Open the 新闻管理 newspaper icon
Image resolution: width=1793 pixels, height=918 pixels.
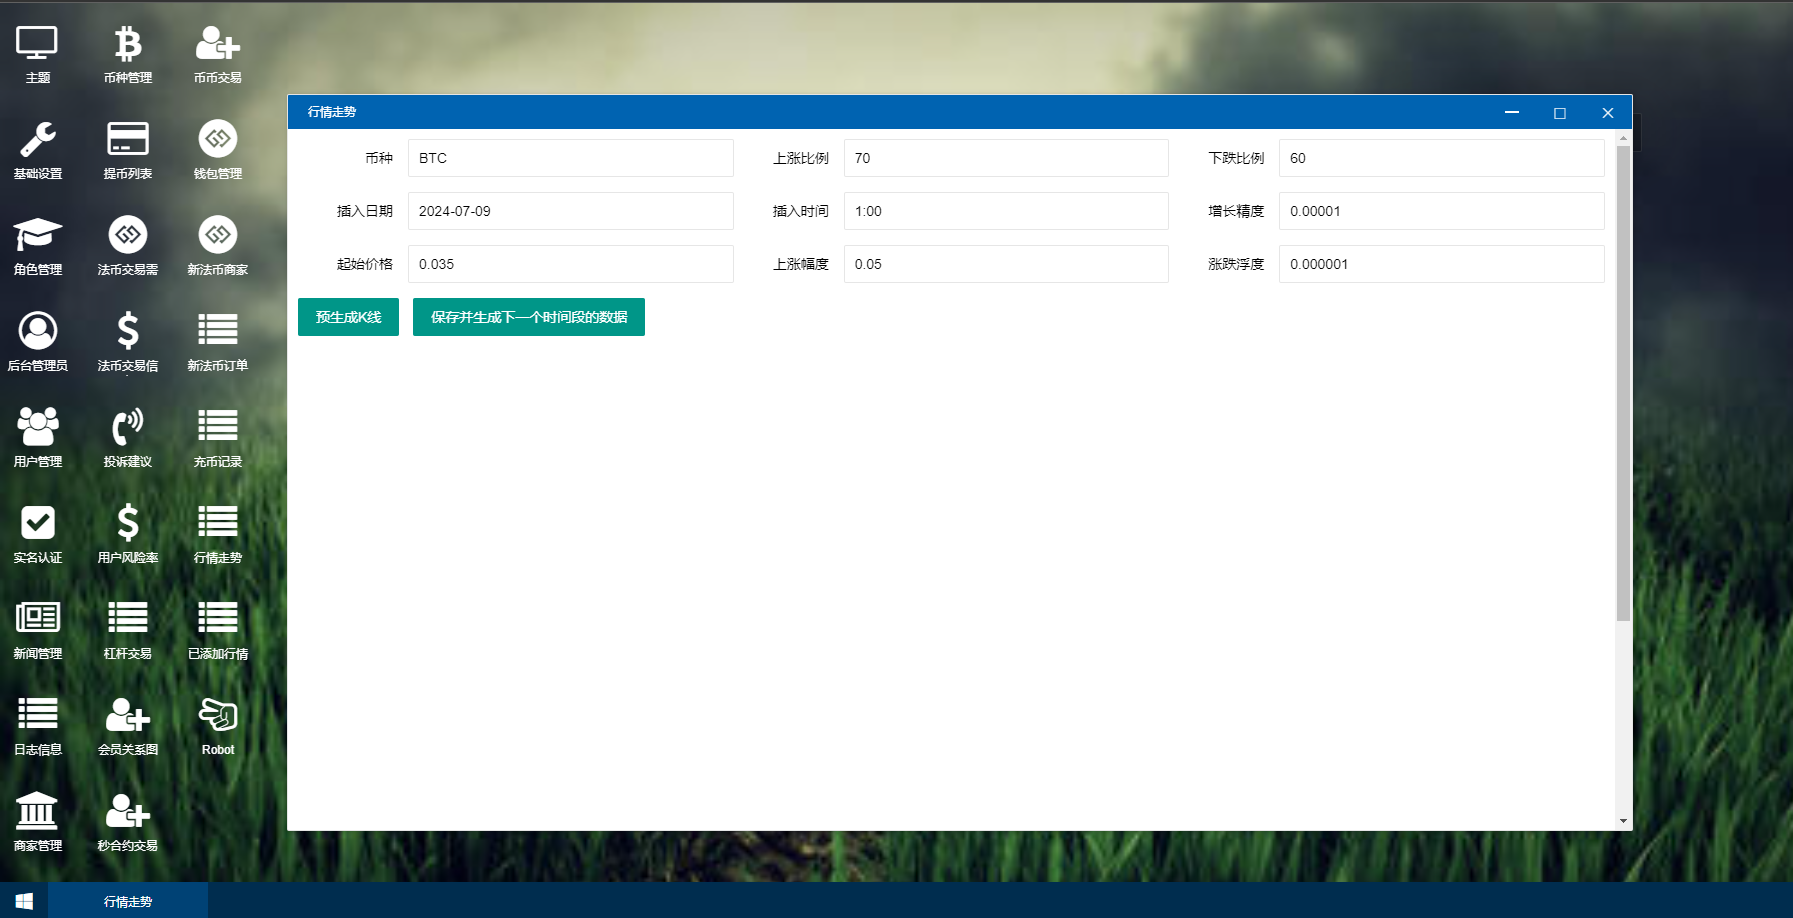point(37,621)
